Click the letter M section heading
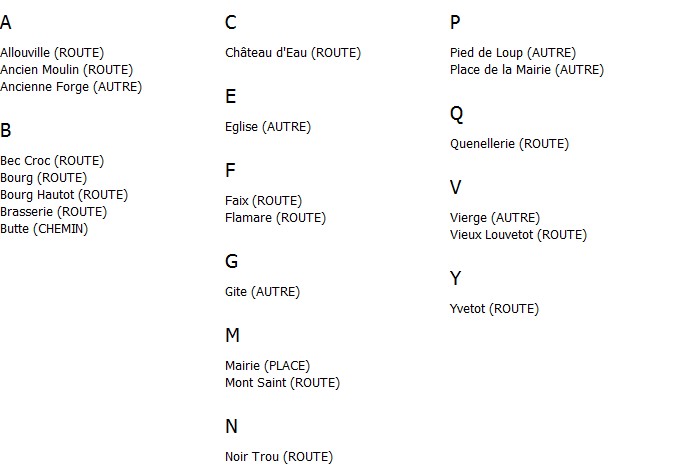This screenshot has height=473, width=675. pos(232,335)
